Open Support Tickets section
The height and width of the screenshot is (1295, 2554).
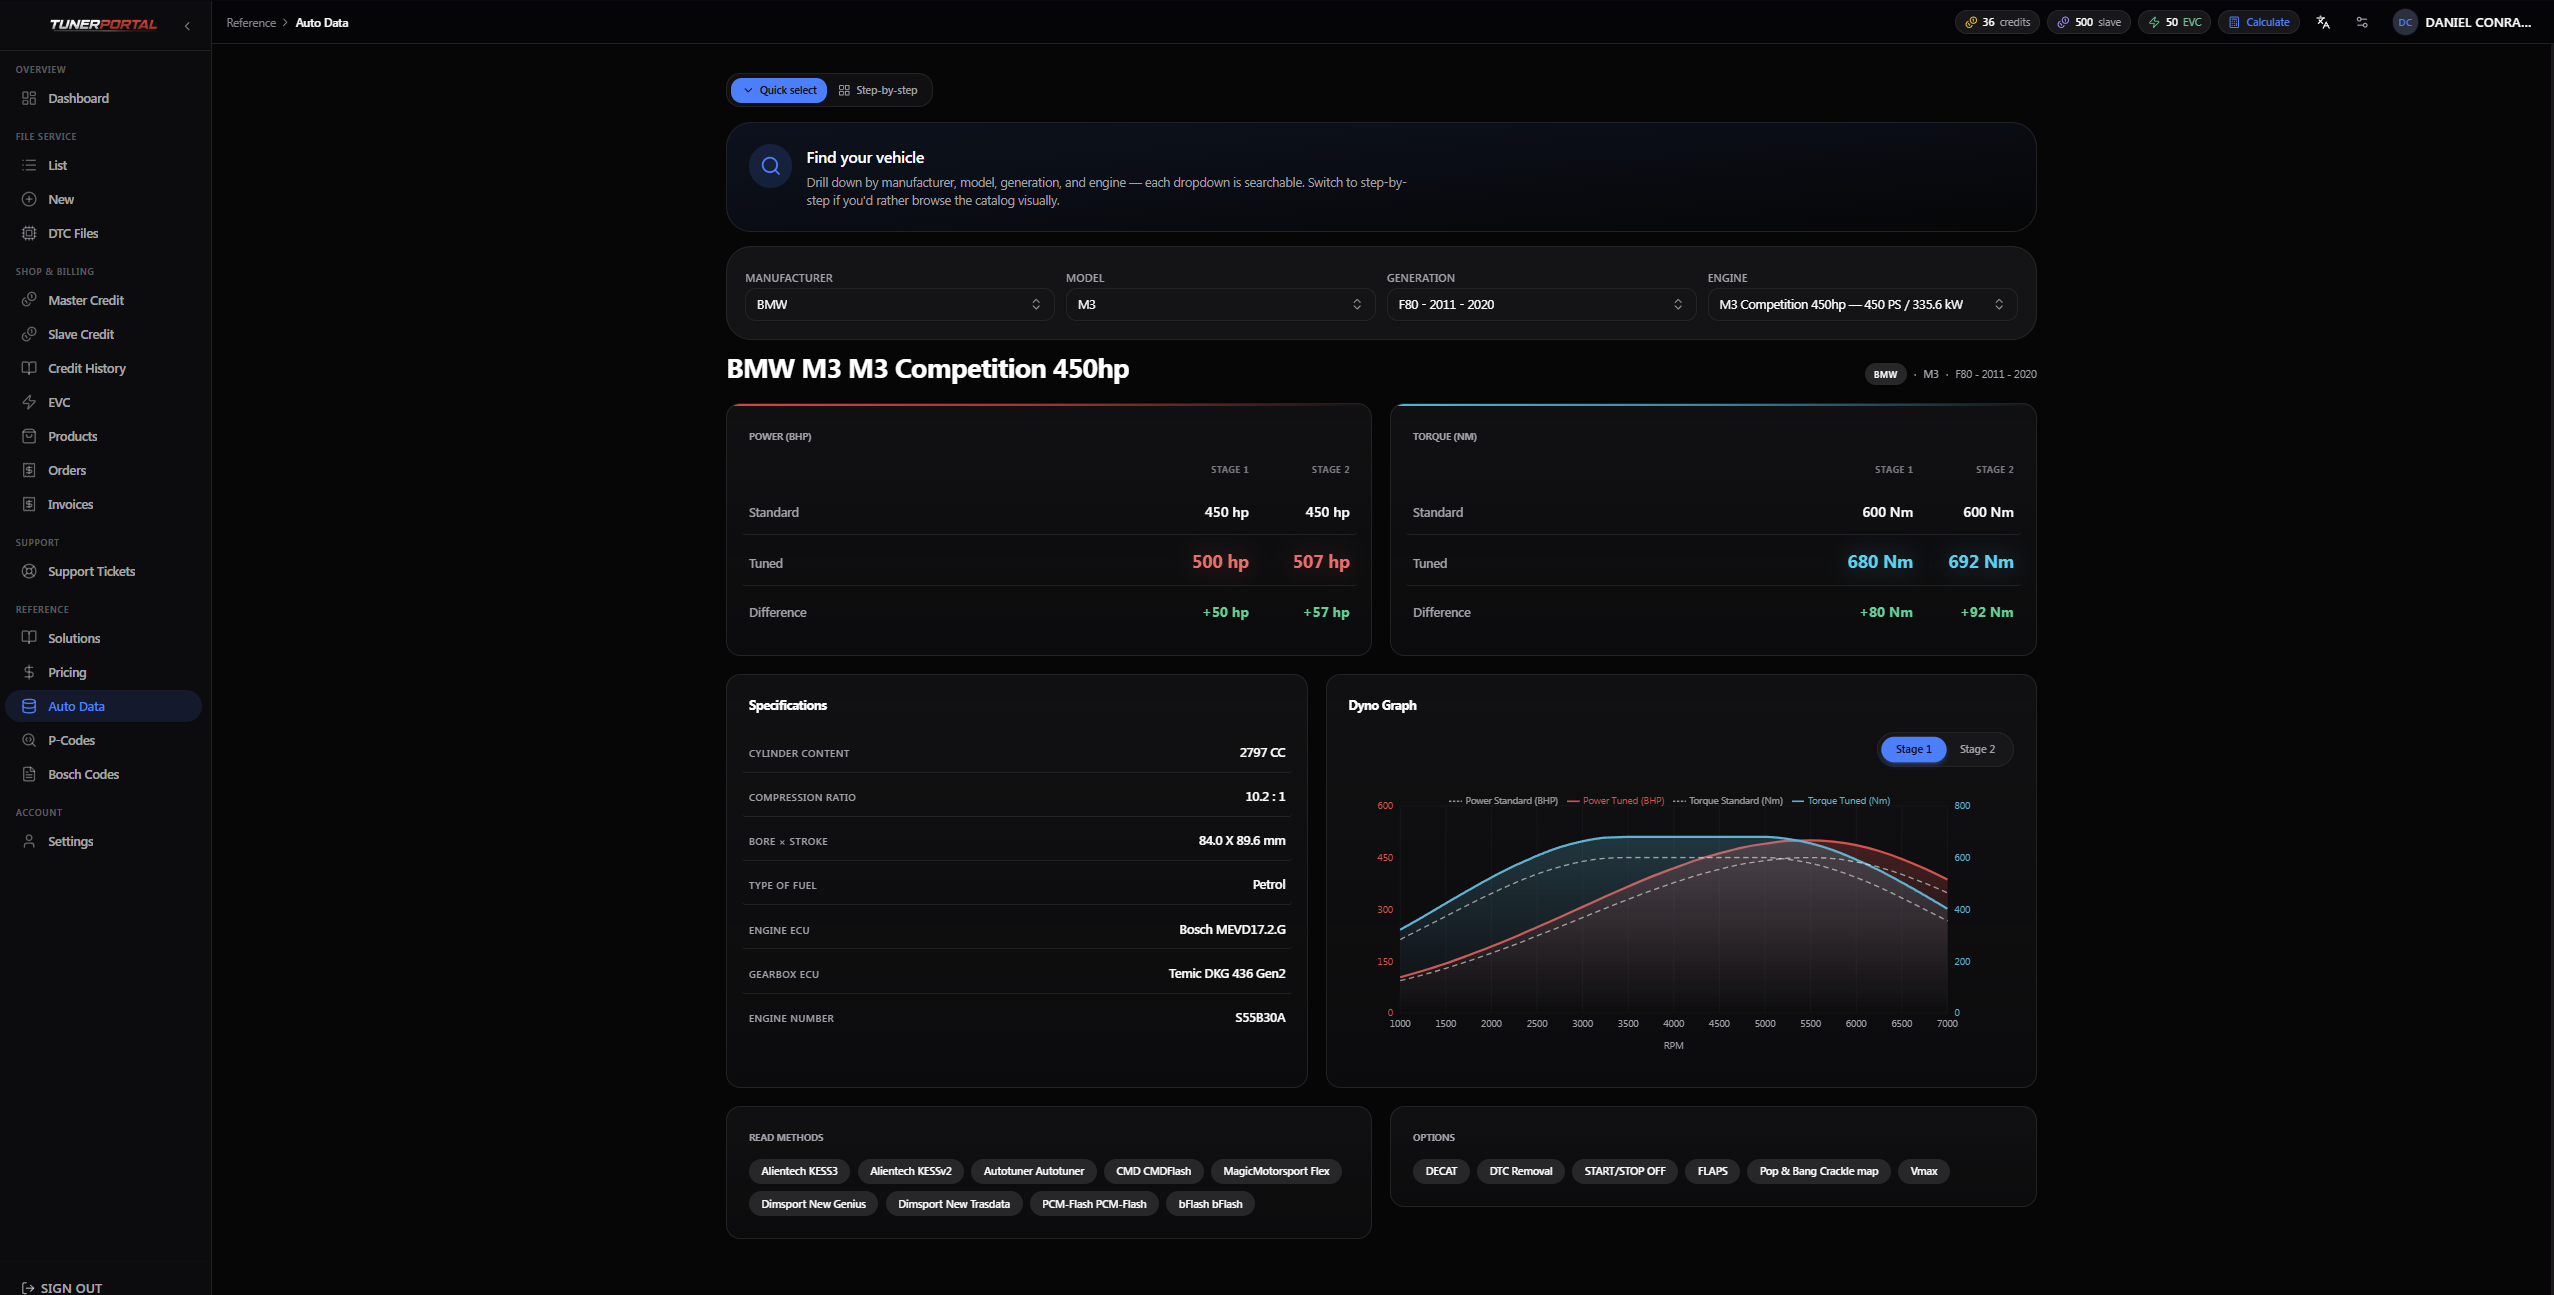(104, 571)
